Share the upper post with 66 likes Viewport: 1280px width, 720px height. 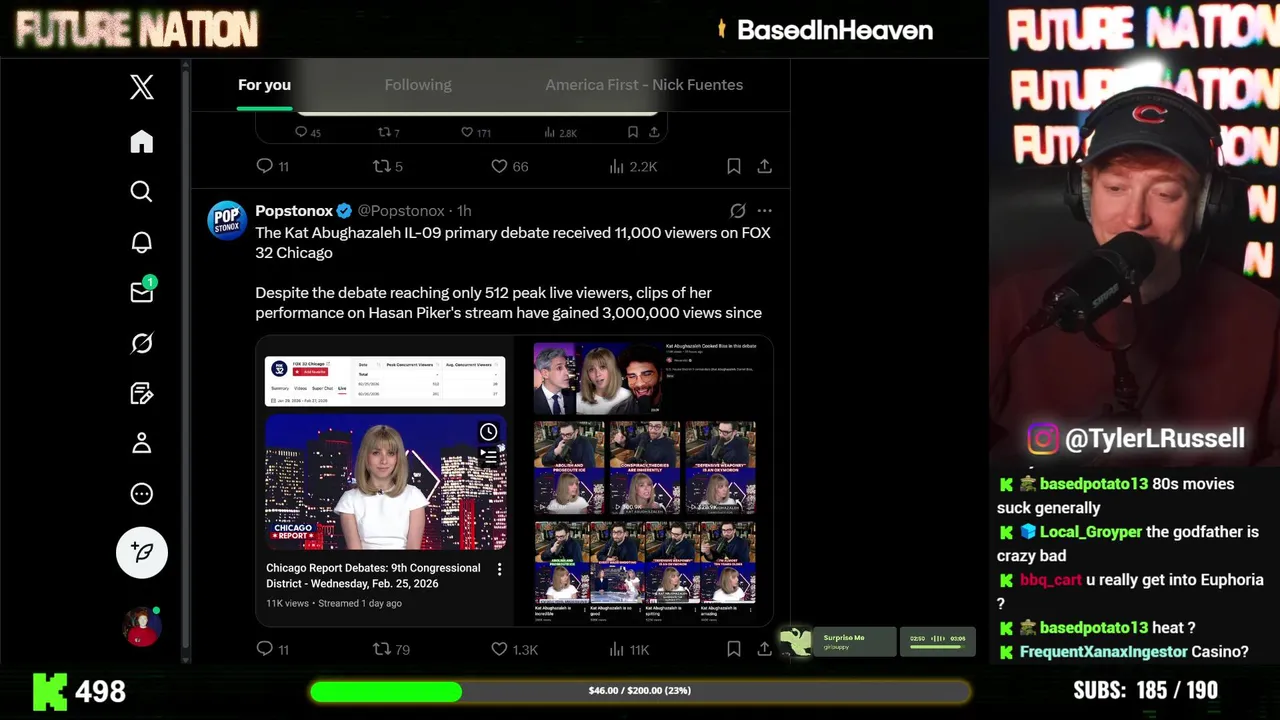click(x=764, y=166)
